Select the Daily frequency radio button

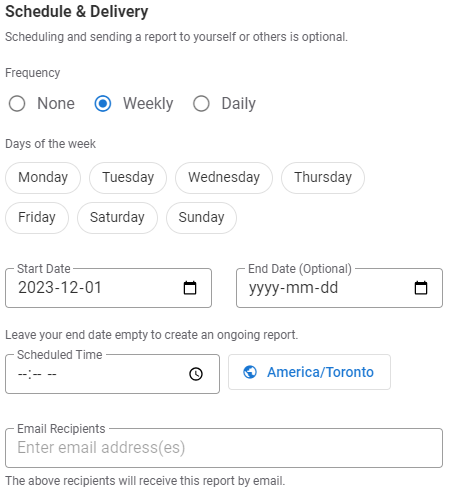201,104
